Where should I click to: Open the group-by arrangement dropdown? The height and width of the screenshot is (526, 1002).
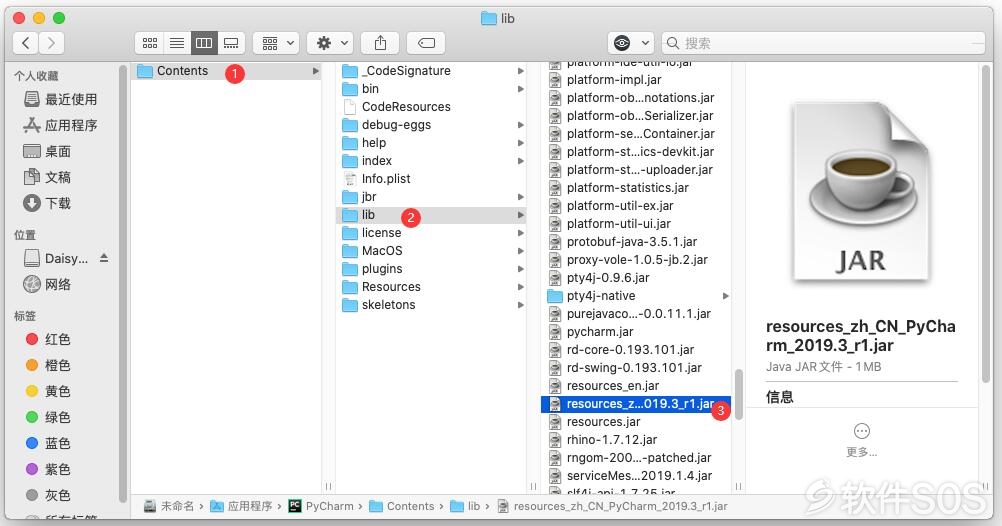pyautogui.click(x=276, y=43)
